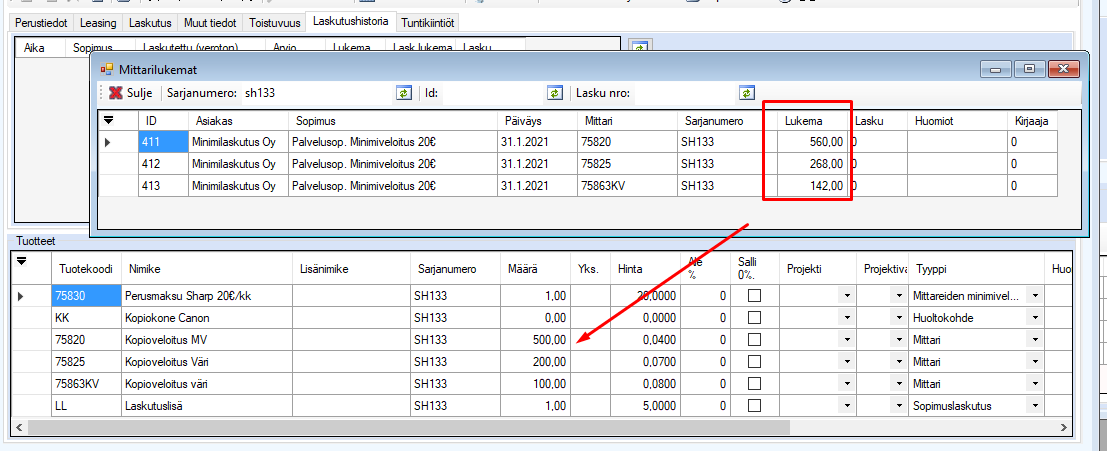1107x451 pixels.
Task: Click refresh icon beside Laskutushistoria grid
Action: click(x=639, y=46)
